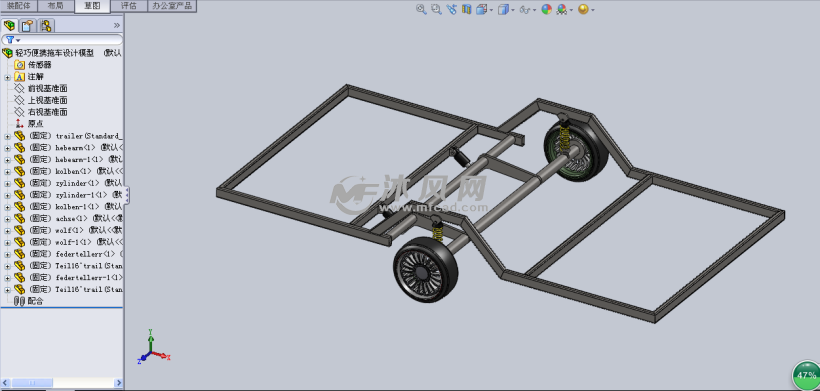Expand the kolben<1> component node

7,171
